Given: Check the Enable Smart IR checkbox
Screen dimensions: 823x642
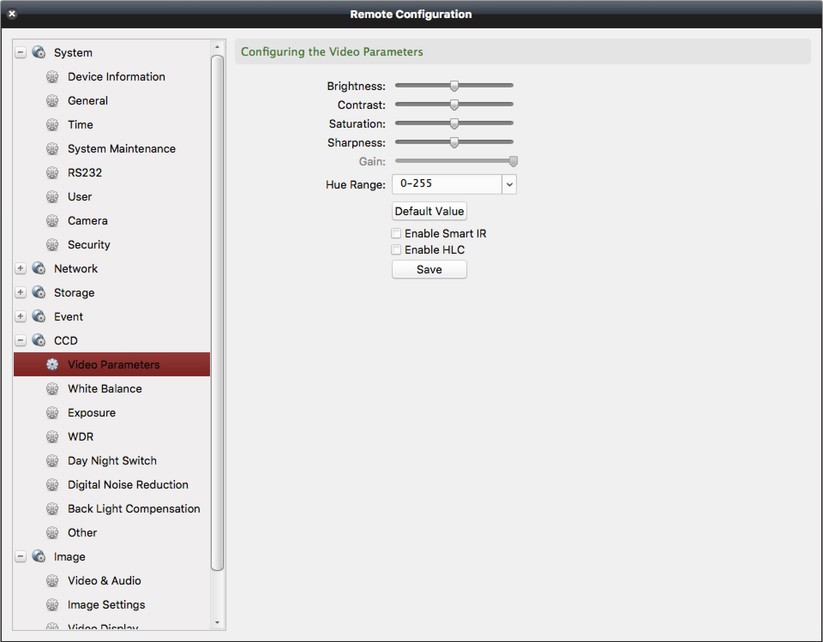Looking at the screenshot, I should 396,233.
